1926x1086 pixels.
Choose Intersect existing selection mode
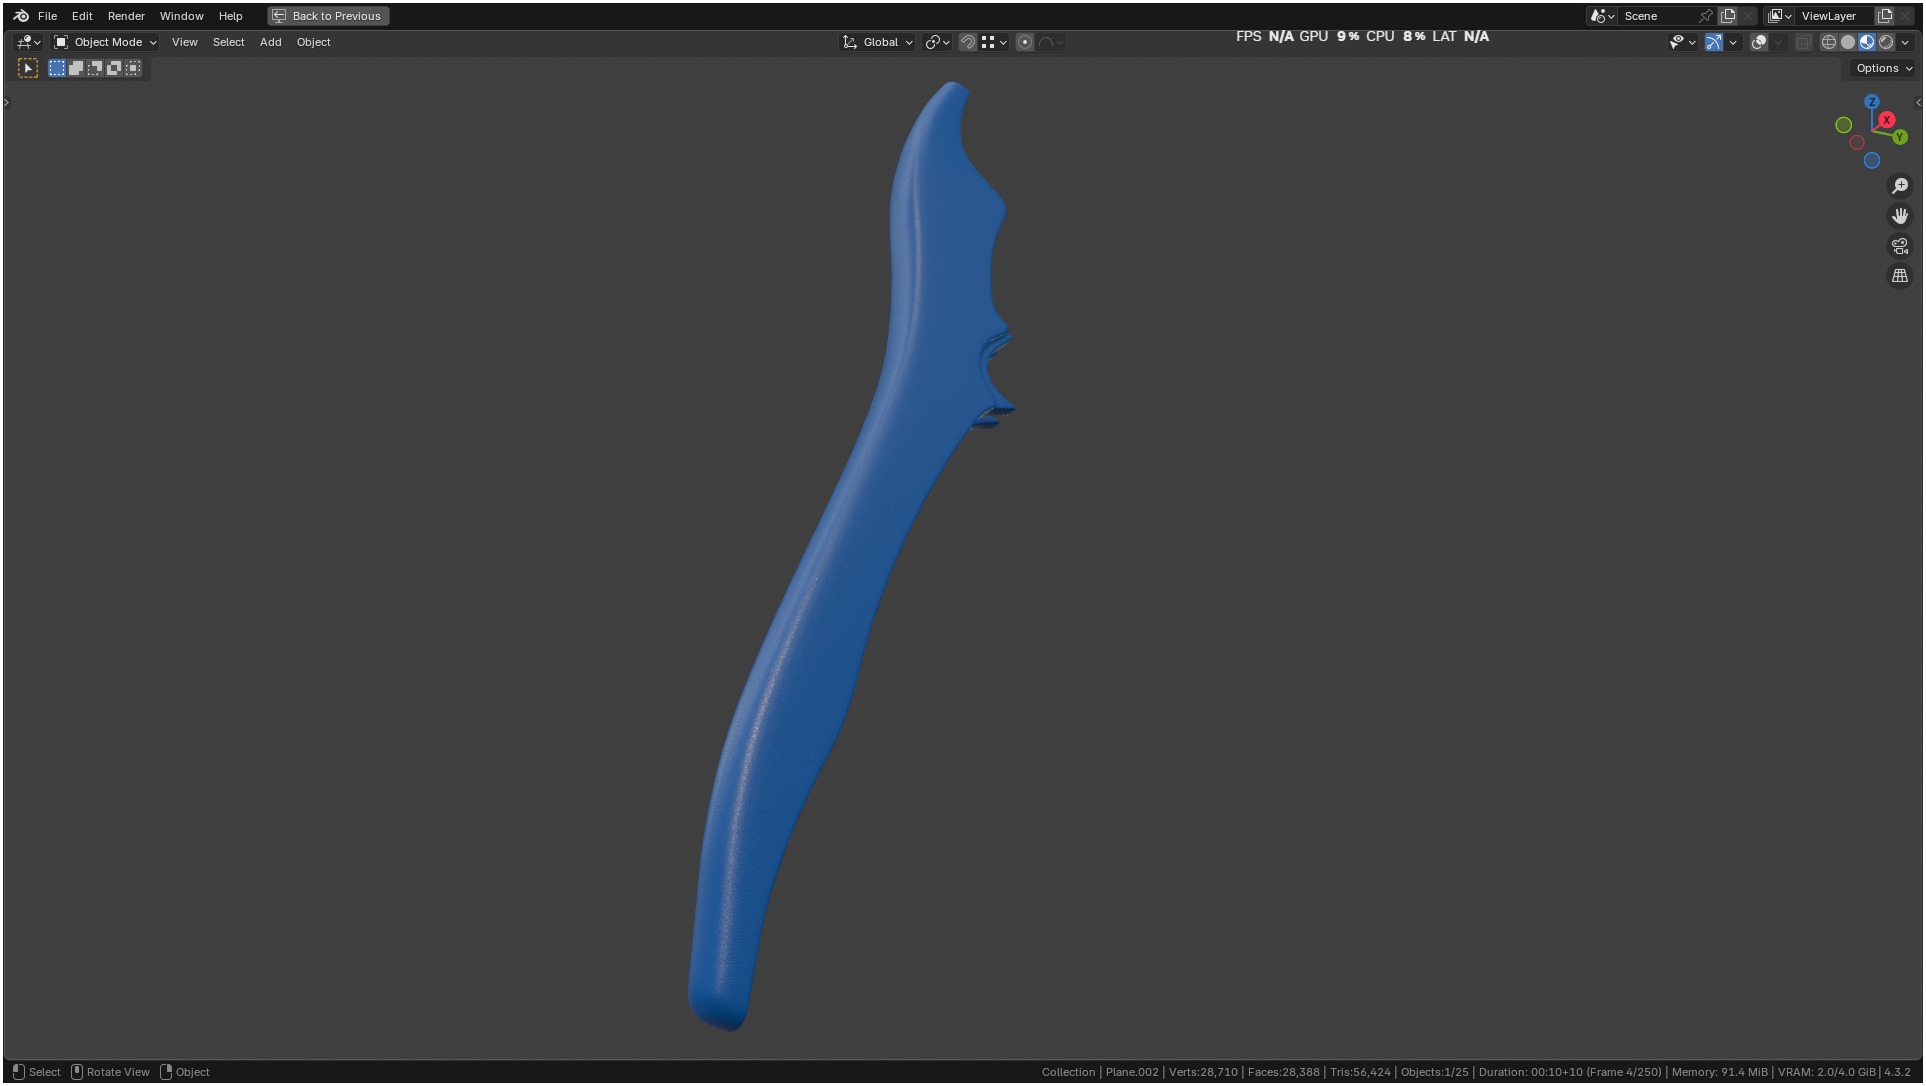coord(133,68)
